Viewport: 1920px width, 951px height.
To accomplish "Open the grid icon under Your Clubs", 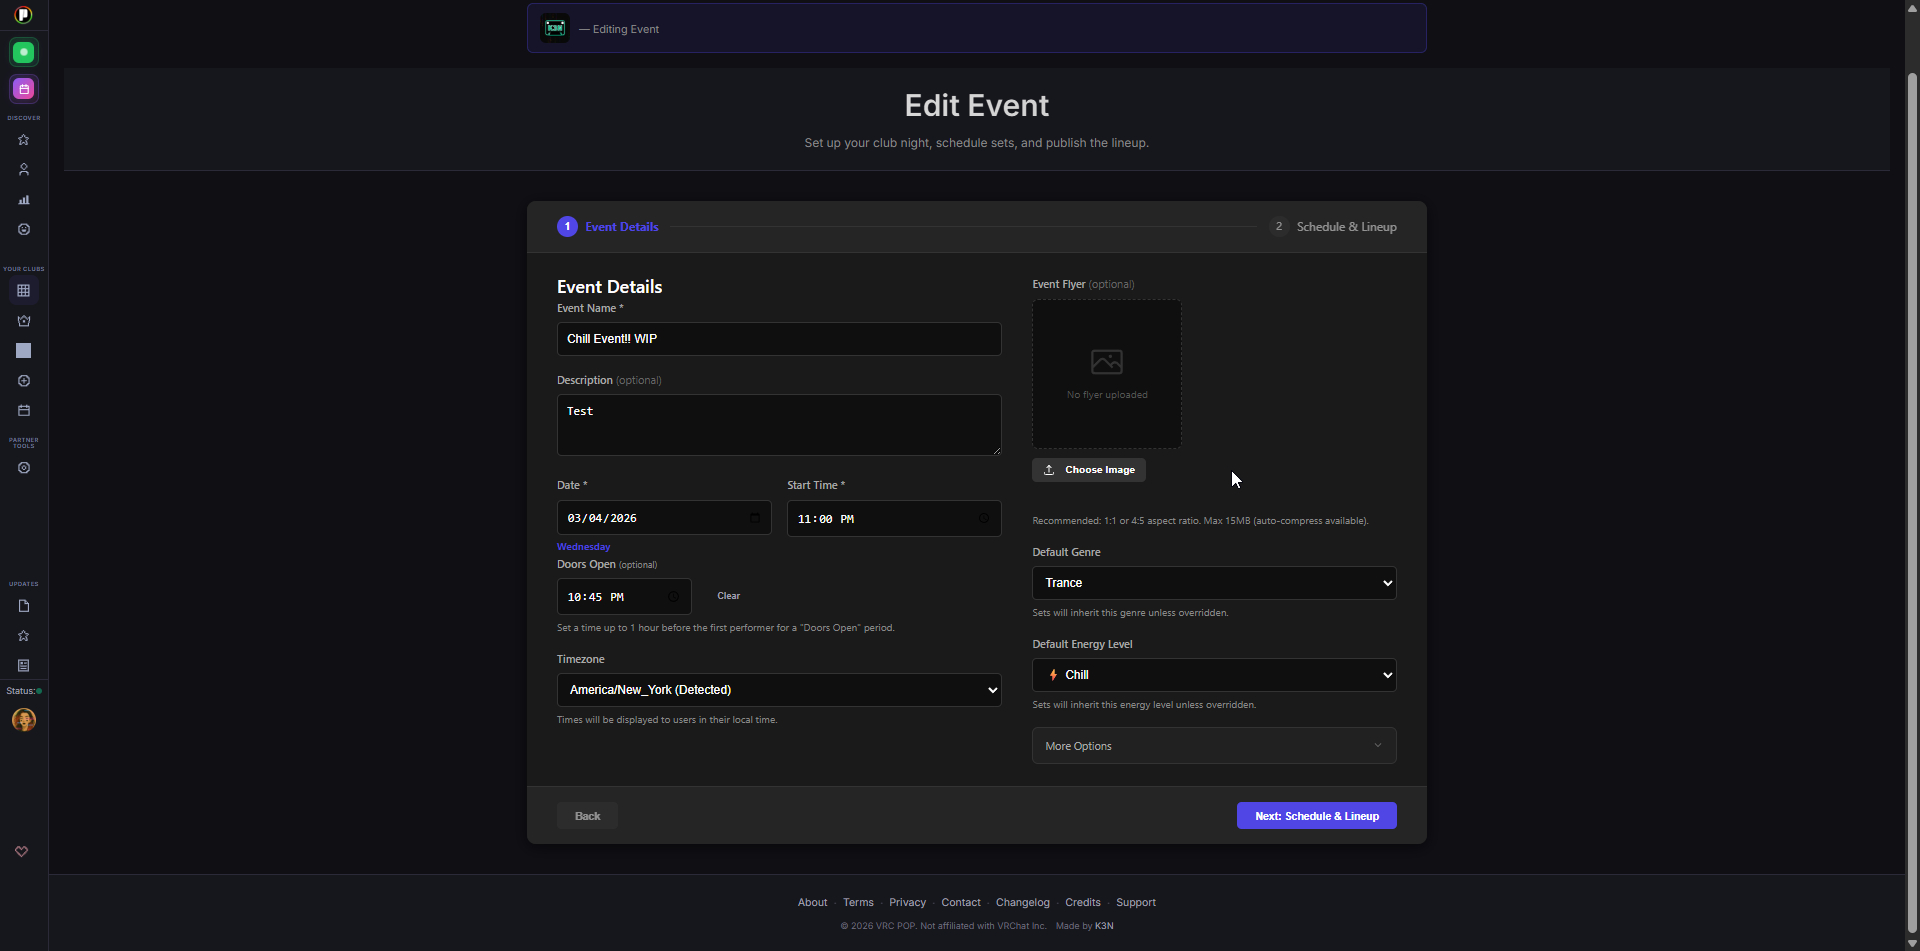I will (24, 291).
